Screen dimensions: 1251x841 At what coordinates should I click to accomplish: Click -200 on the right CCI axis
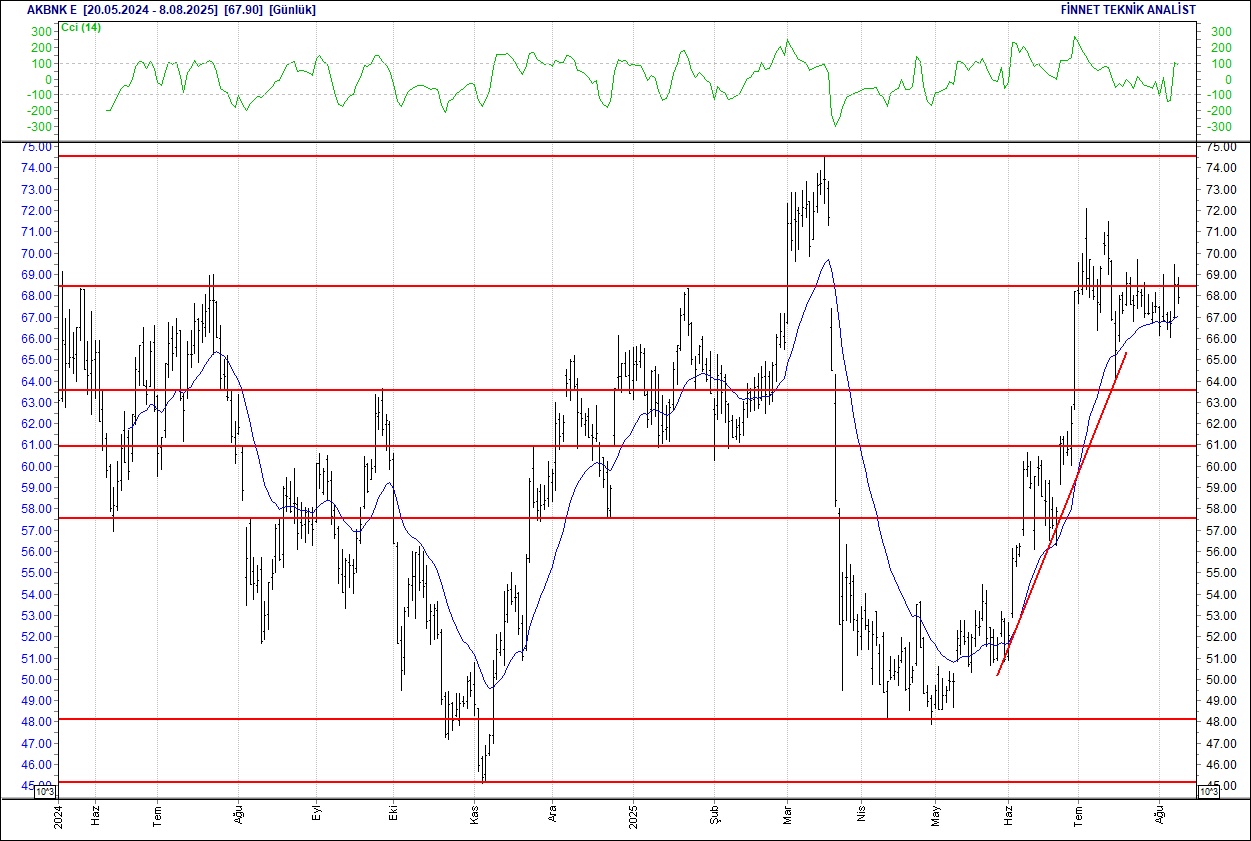point(1217,111)
